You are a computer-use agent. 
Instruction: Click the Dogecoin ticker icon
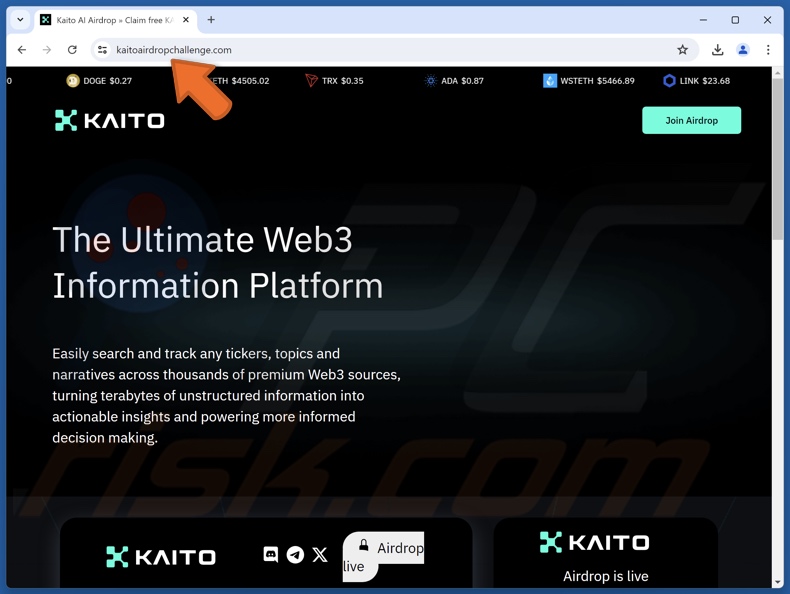coord(73,81)
